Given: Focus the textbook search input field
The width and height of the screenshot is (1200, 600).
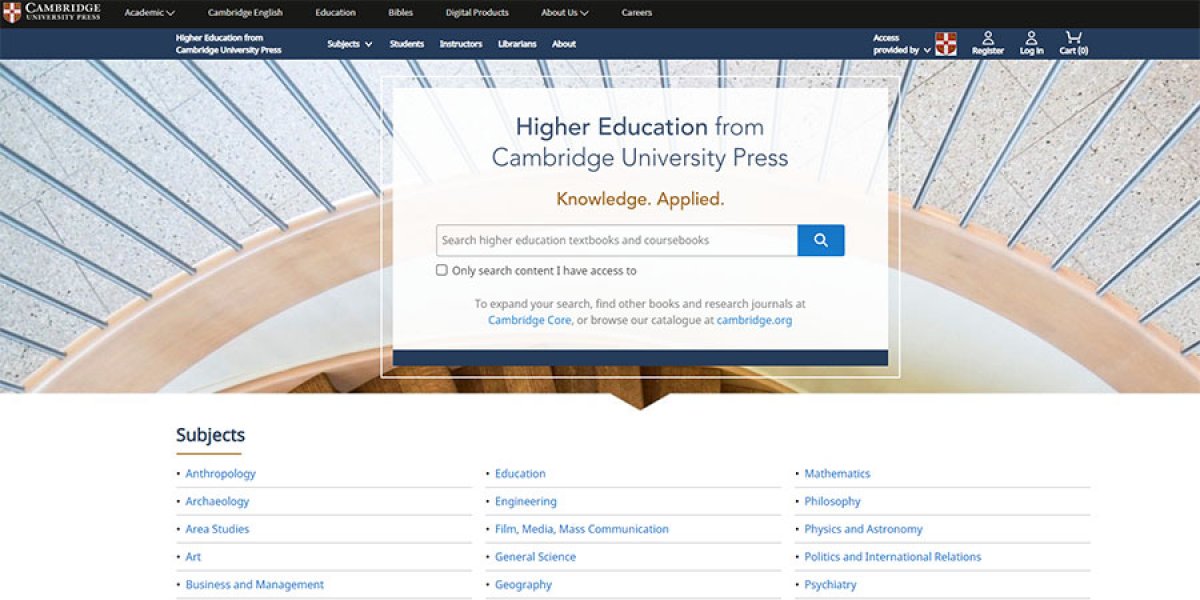Looking at the screenshot, I should coord(617,240).
